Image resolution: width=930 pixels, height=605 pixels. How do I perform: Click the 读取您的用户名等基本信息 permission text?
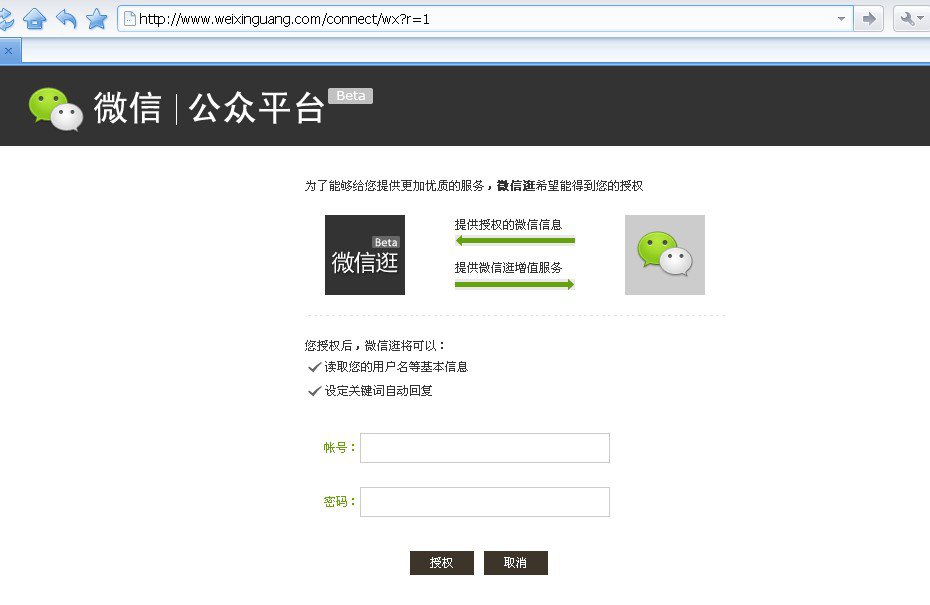point(396,367)
